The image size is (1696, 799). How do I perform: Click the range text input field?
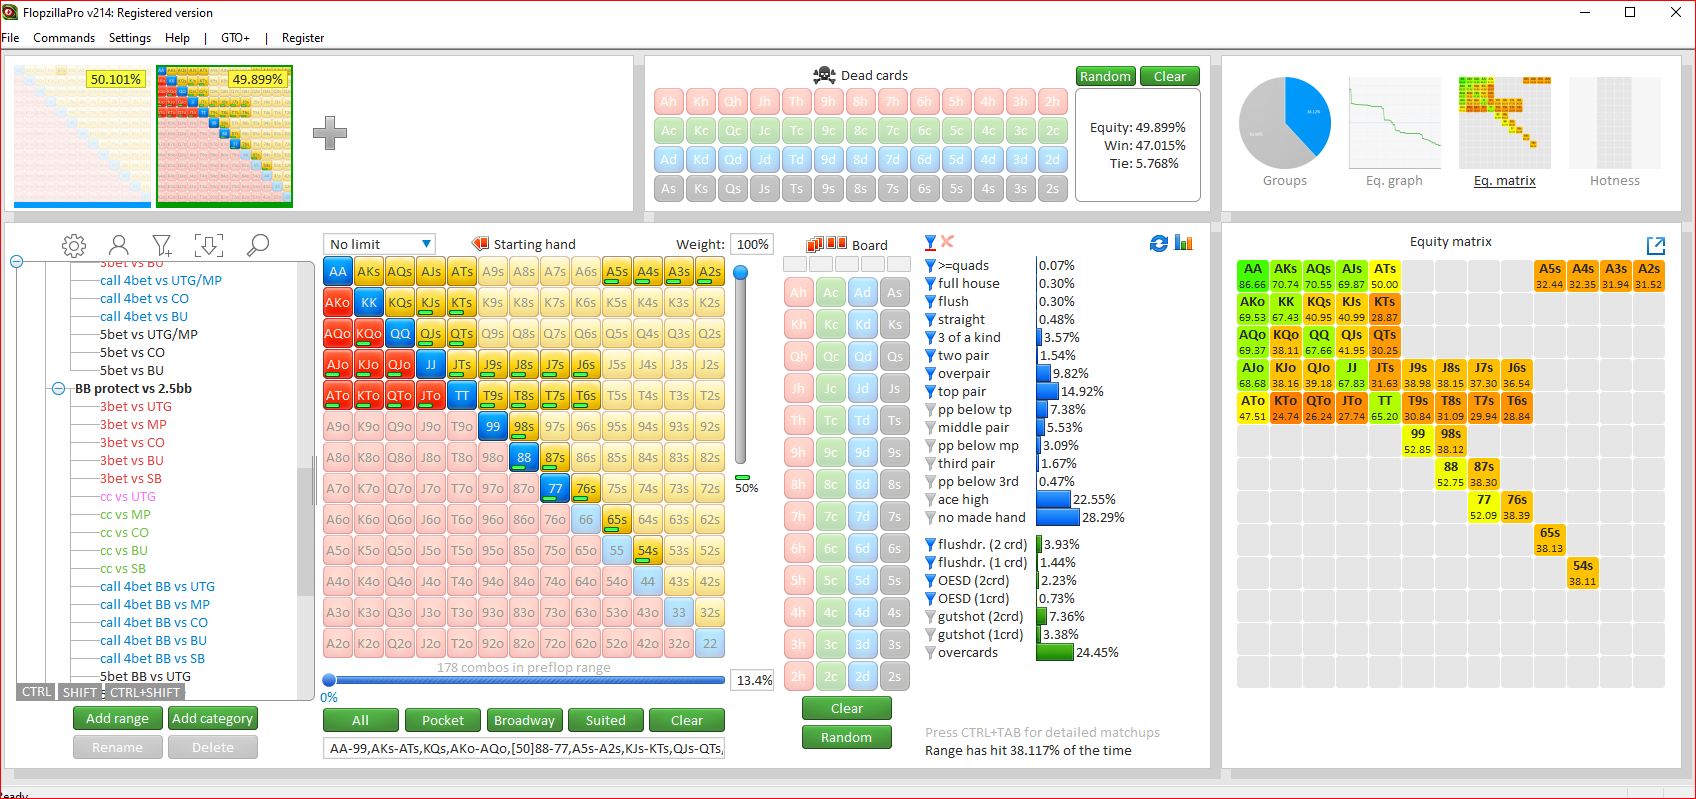[x=524, y=748]
